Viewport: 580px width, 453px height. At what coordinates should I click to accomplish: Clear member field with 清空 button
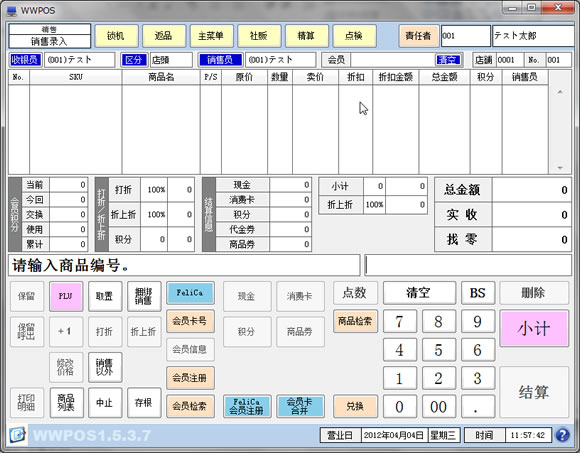pyautogui.click(x=448, y=60)
